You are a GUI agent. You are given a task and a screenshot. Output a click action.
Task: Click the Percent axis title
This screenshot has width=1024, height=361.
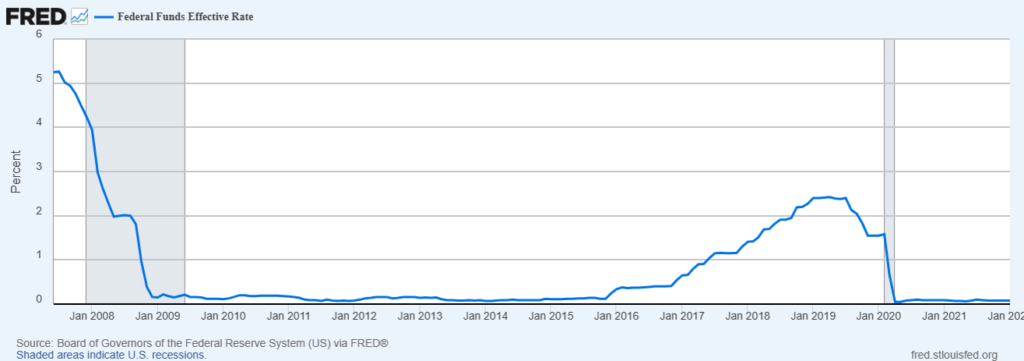tap(16, 172)
